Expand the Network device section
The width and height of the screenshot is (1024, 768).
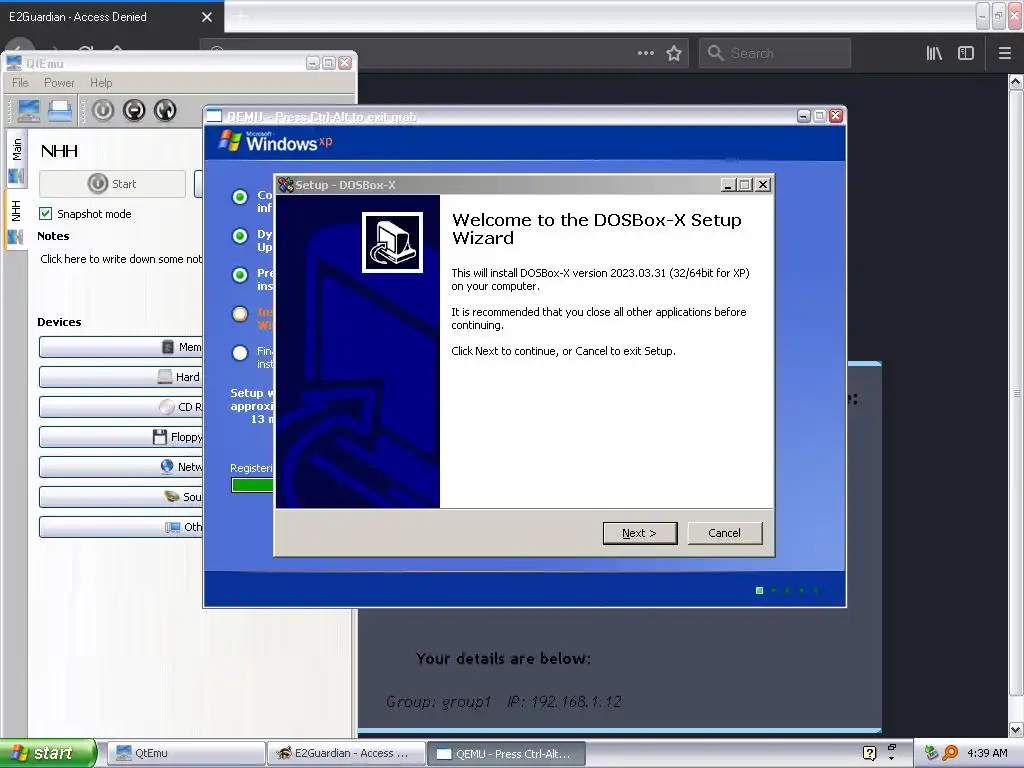point(121,467)
